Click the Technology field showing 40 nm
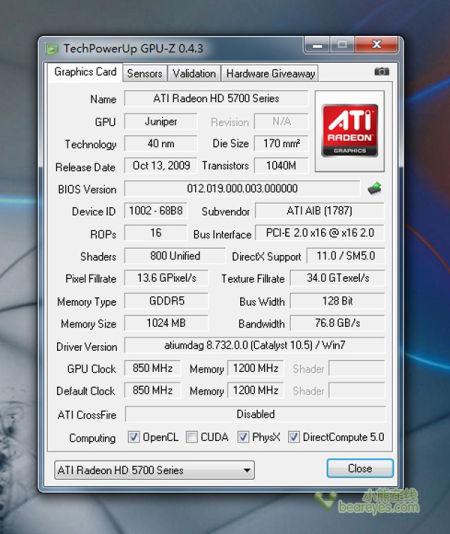Viewport: 450px width, 534px height. pos(160,143)
